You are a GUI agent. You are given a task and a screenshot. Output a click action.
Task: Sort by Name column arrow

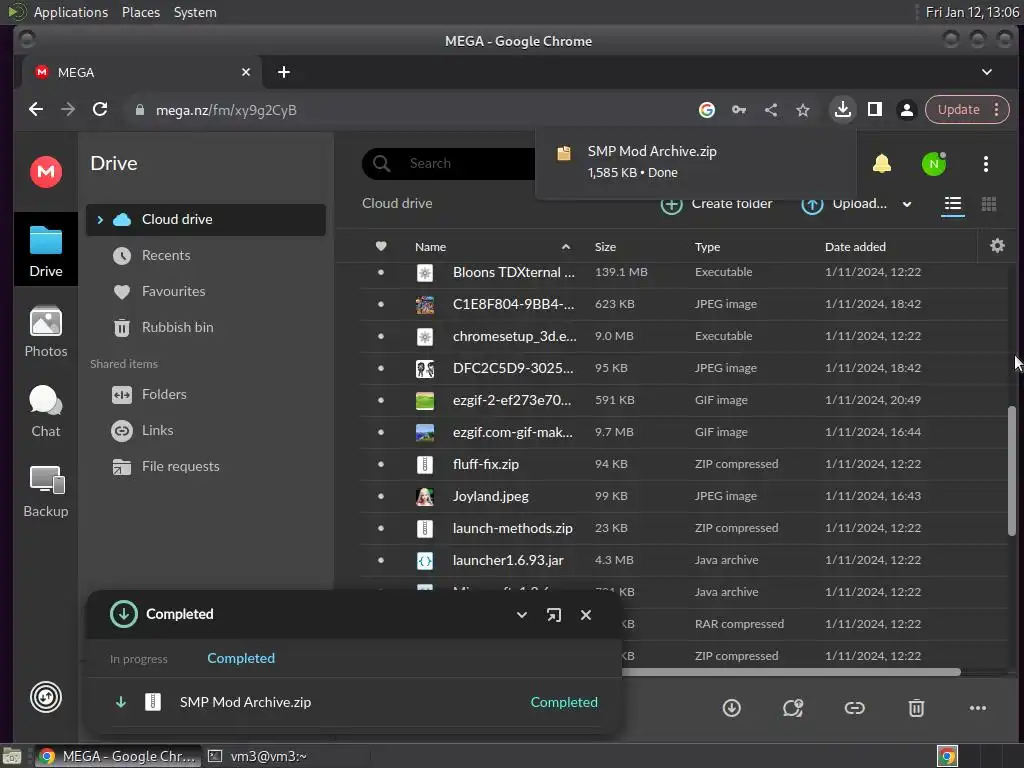click(x=566, y=247)
